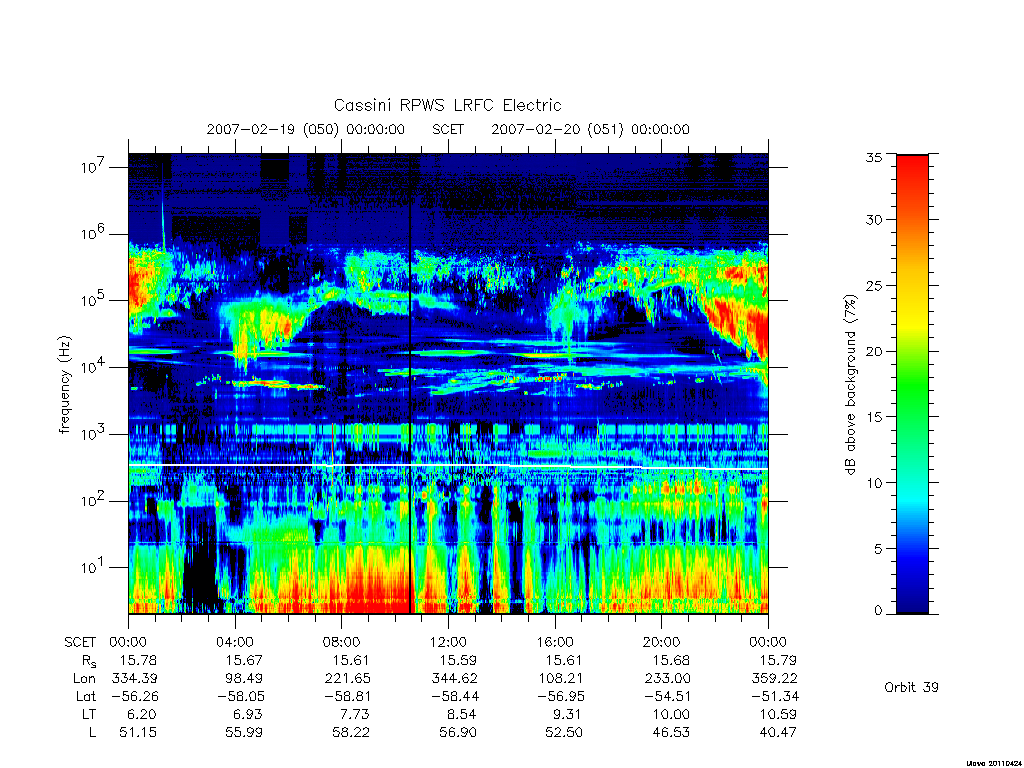Click the colorbar tick label '30'
The height and width of the screenshot is (768, 1024).
pyautogui.click(x=874, y=220)
